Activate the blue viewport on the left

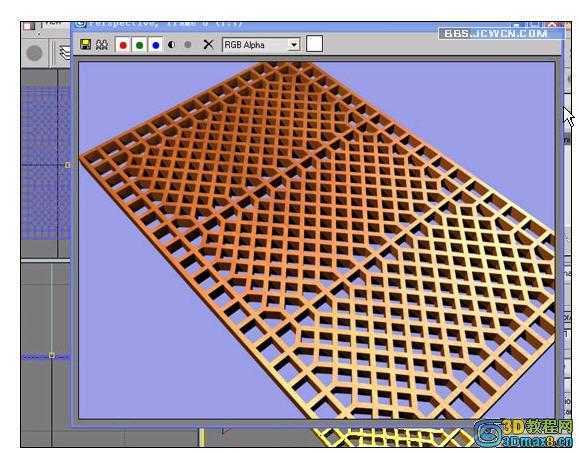(45, 162)
